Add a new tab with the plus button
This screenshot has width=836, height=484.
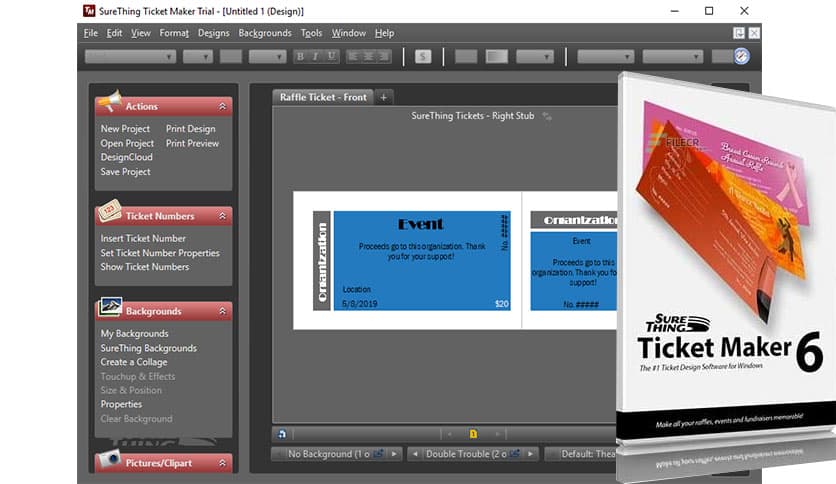pyautogui.click(x=383, y=97)
